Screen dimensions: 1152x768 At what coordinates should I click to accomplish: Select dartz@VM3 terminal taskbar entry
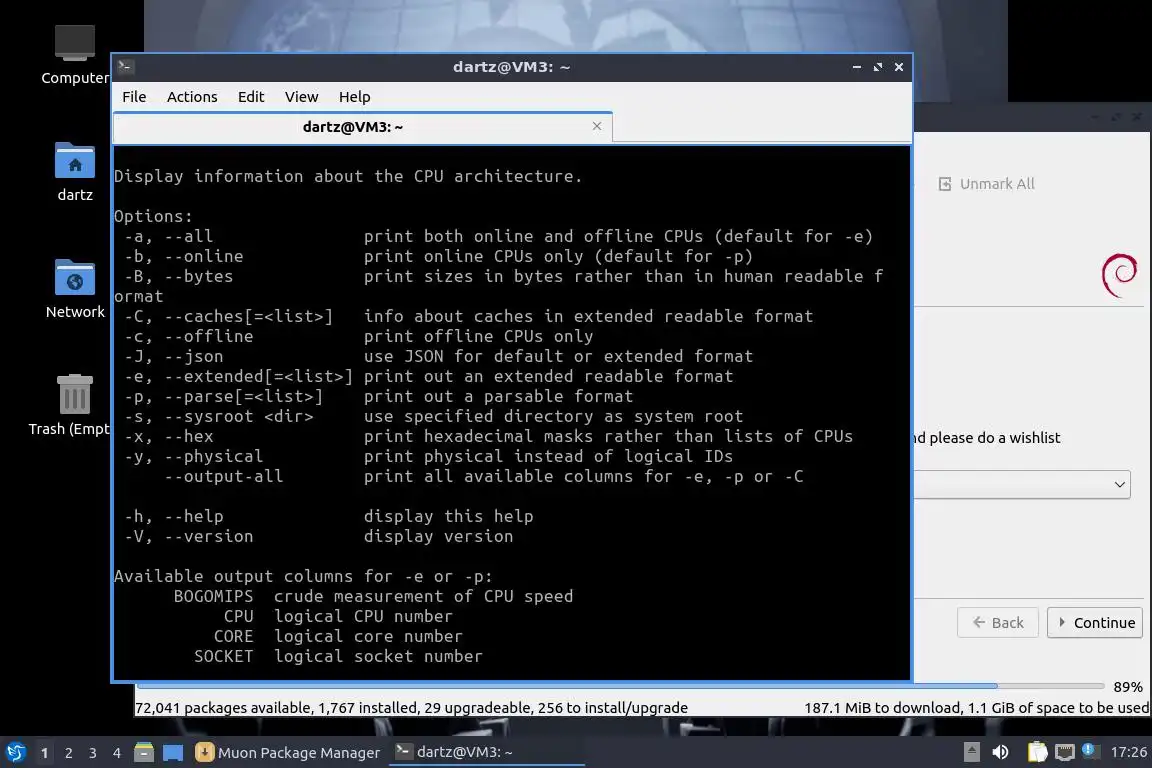click(x=486, y=753)
